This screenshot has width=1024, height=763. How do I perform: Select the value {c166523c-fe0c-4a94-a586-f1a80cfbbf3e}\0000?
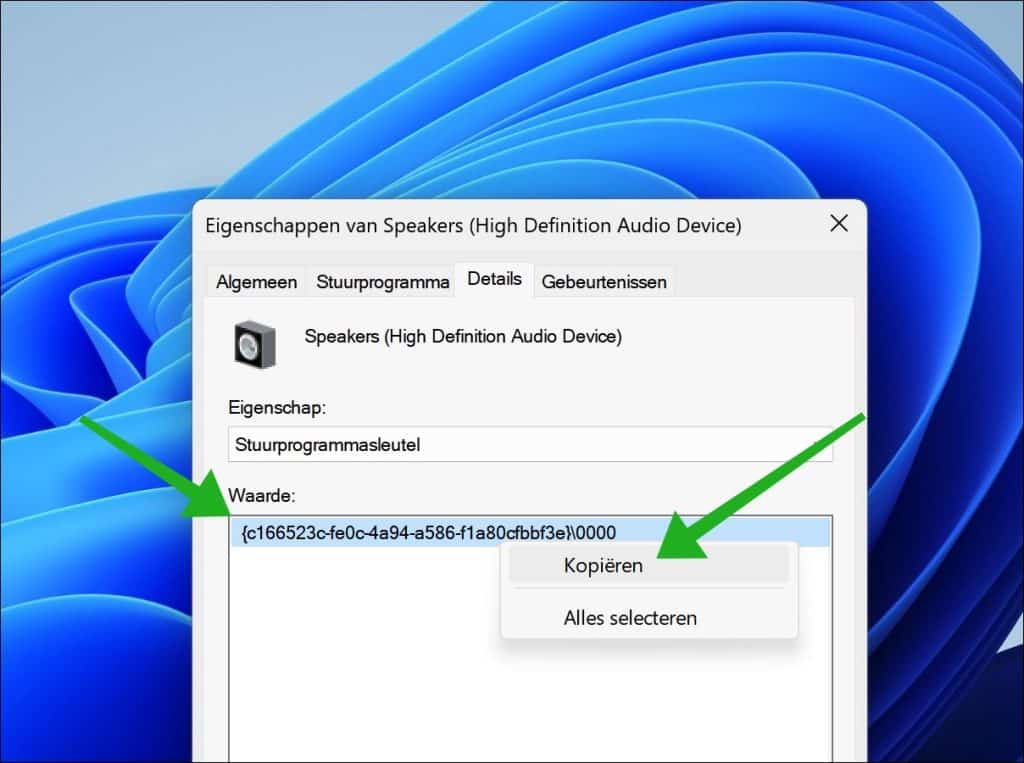(530, 532)
